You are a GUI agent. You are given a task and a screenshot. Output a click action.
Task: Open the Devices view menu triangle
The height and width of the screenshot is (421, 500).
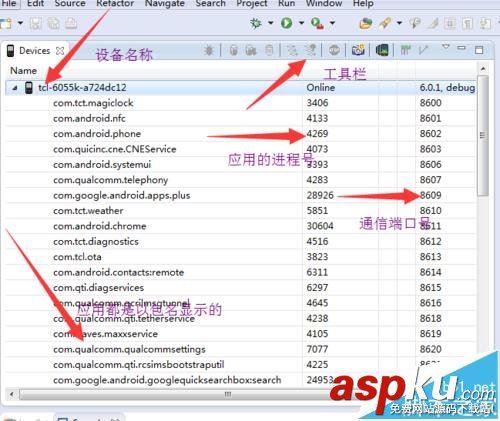[446, 47]
